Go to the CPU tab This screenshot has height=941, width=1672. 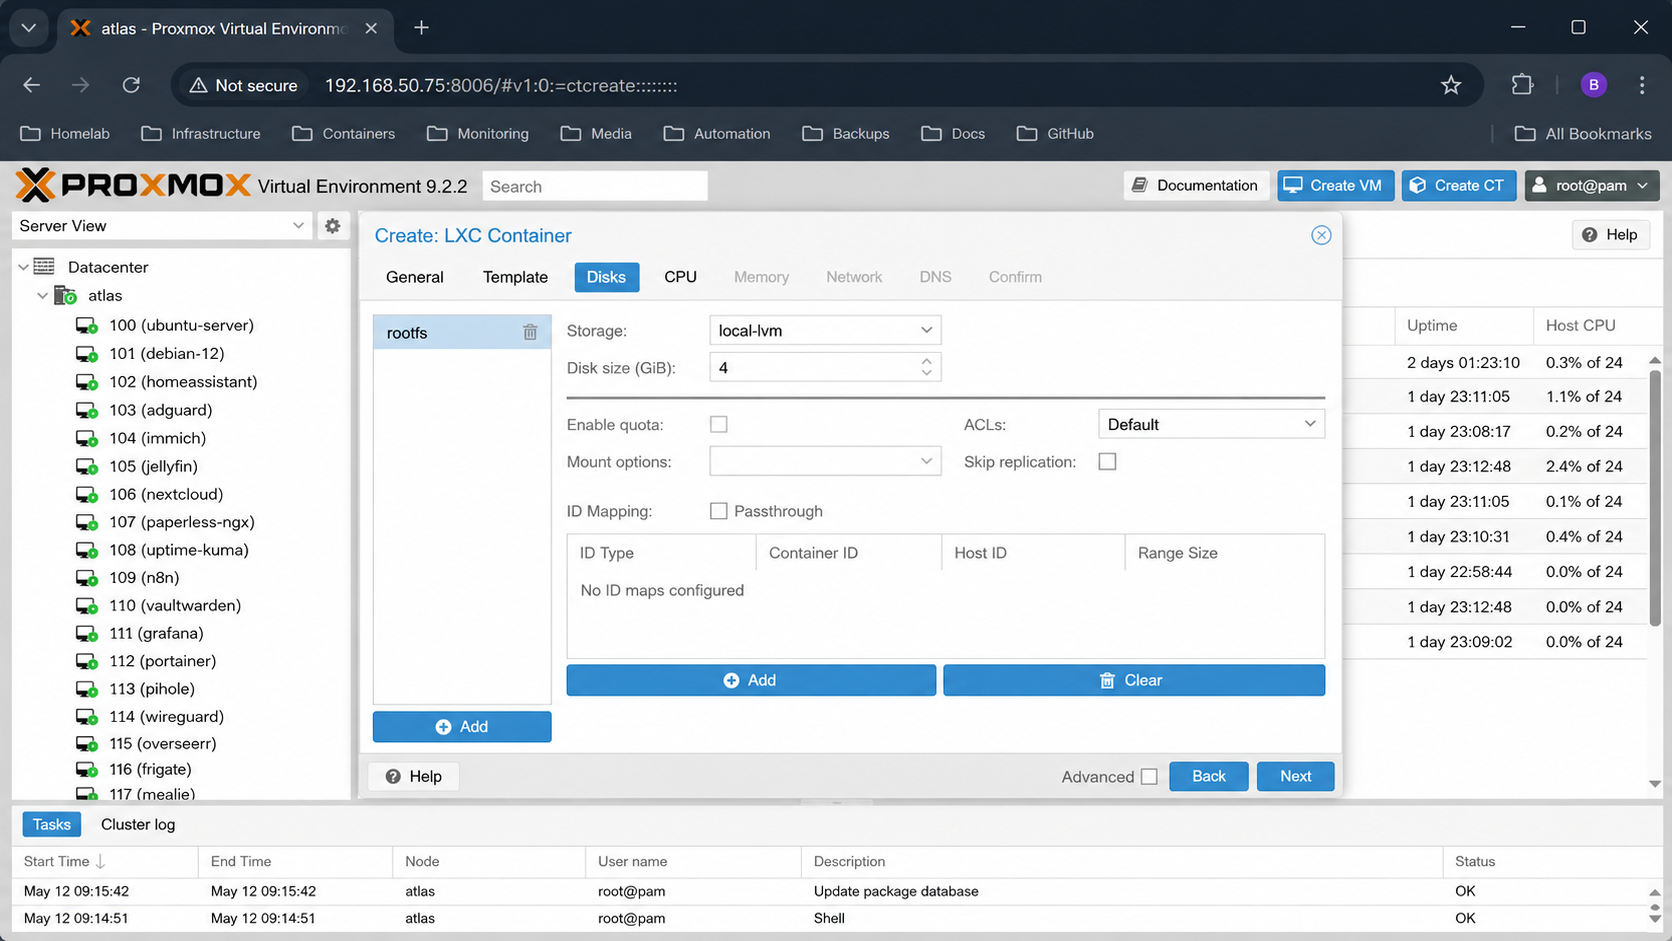(x=680, y=277)
